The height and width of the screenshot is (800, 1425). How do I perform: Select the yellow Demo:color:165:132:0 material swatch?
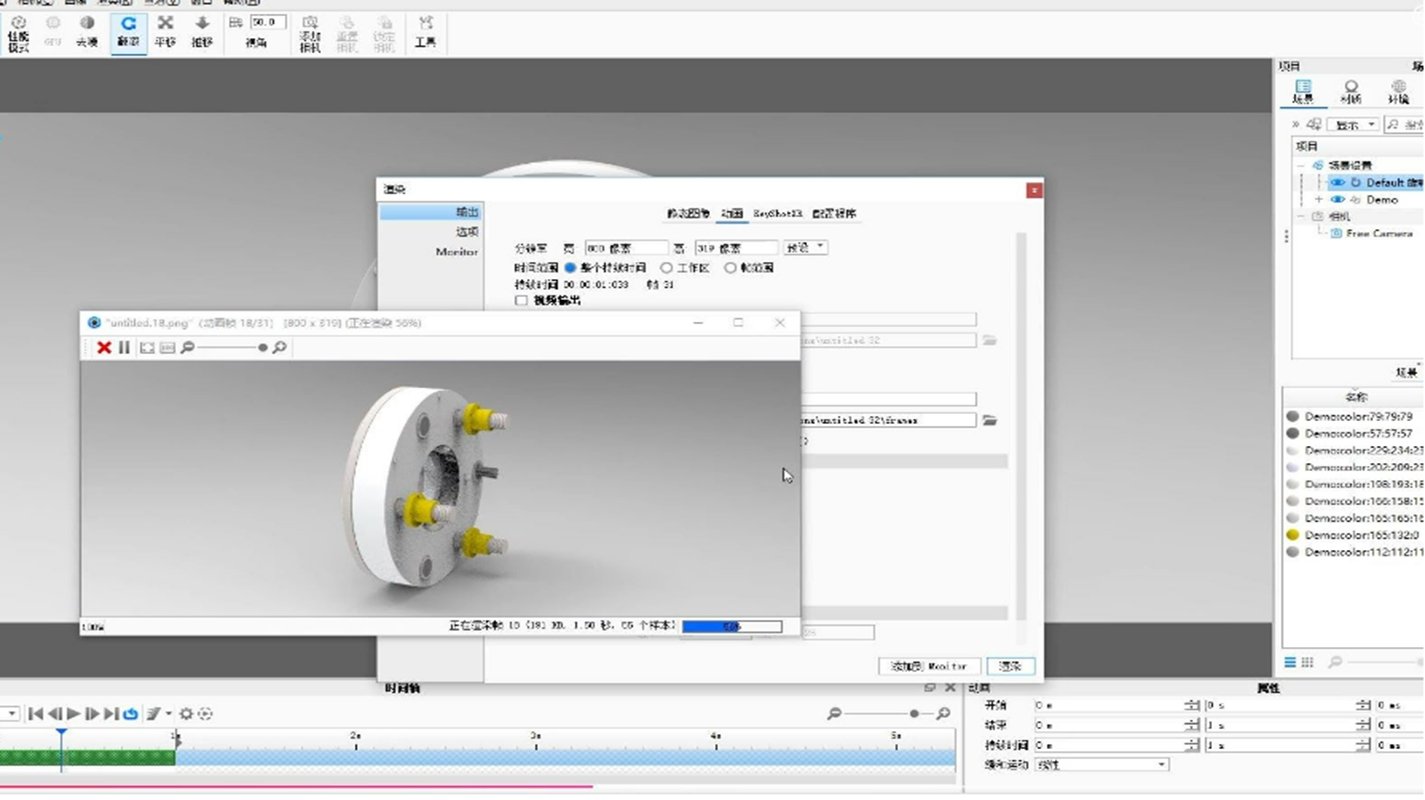[x=1293, y=535]
